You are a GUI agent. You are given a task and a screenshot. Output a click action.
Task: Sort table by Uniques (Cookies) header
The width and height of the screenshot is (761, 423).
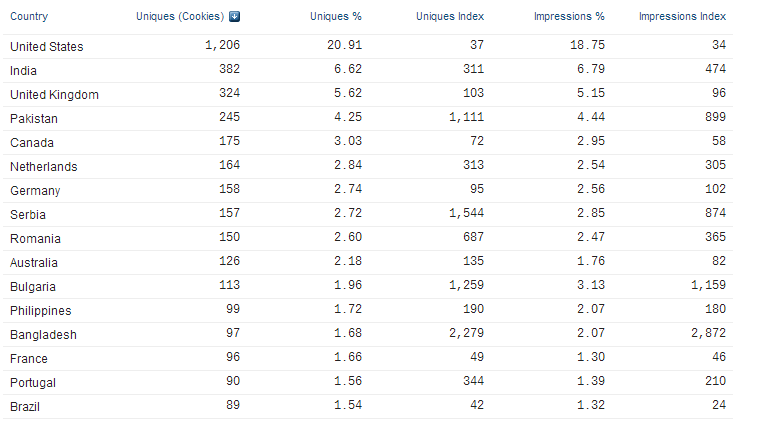pos(180,16)
